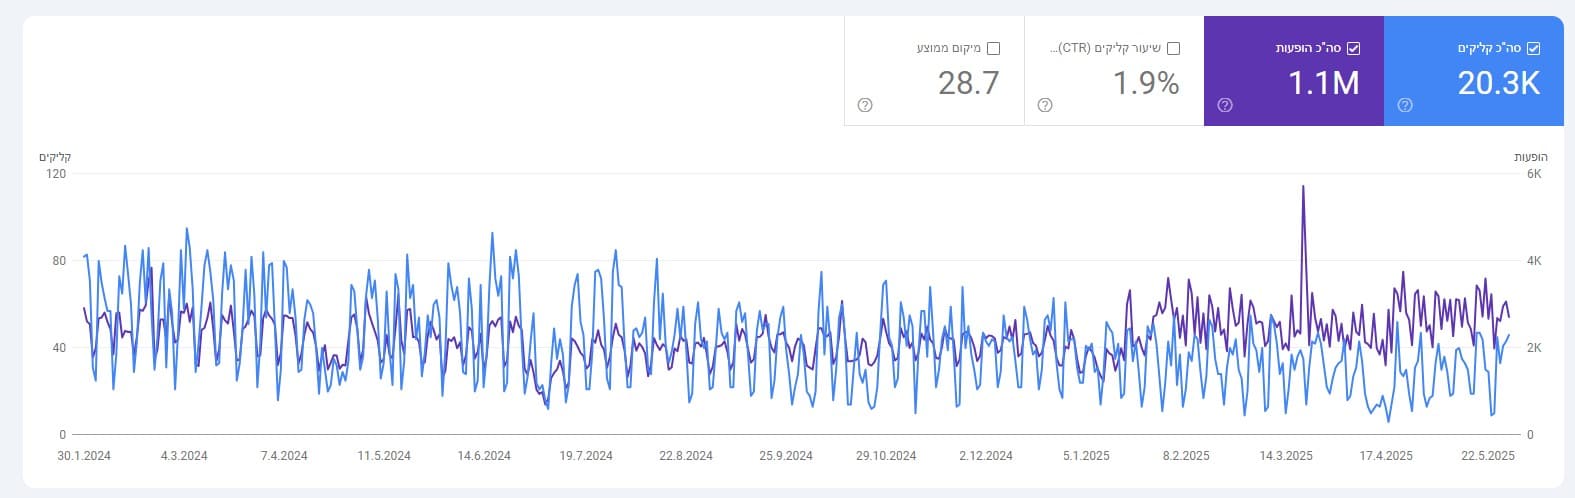Click the 6K impressions axis label
This screenshot has height=498, width=1575.
(1533, 174)
